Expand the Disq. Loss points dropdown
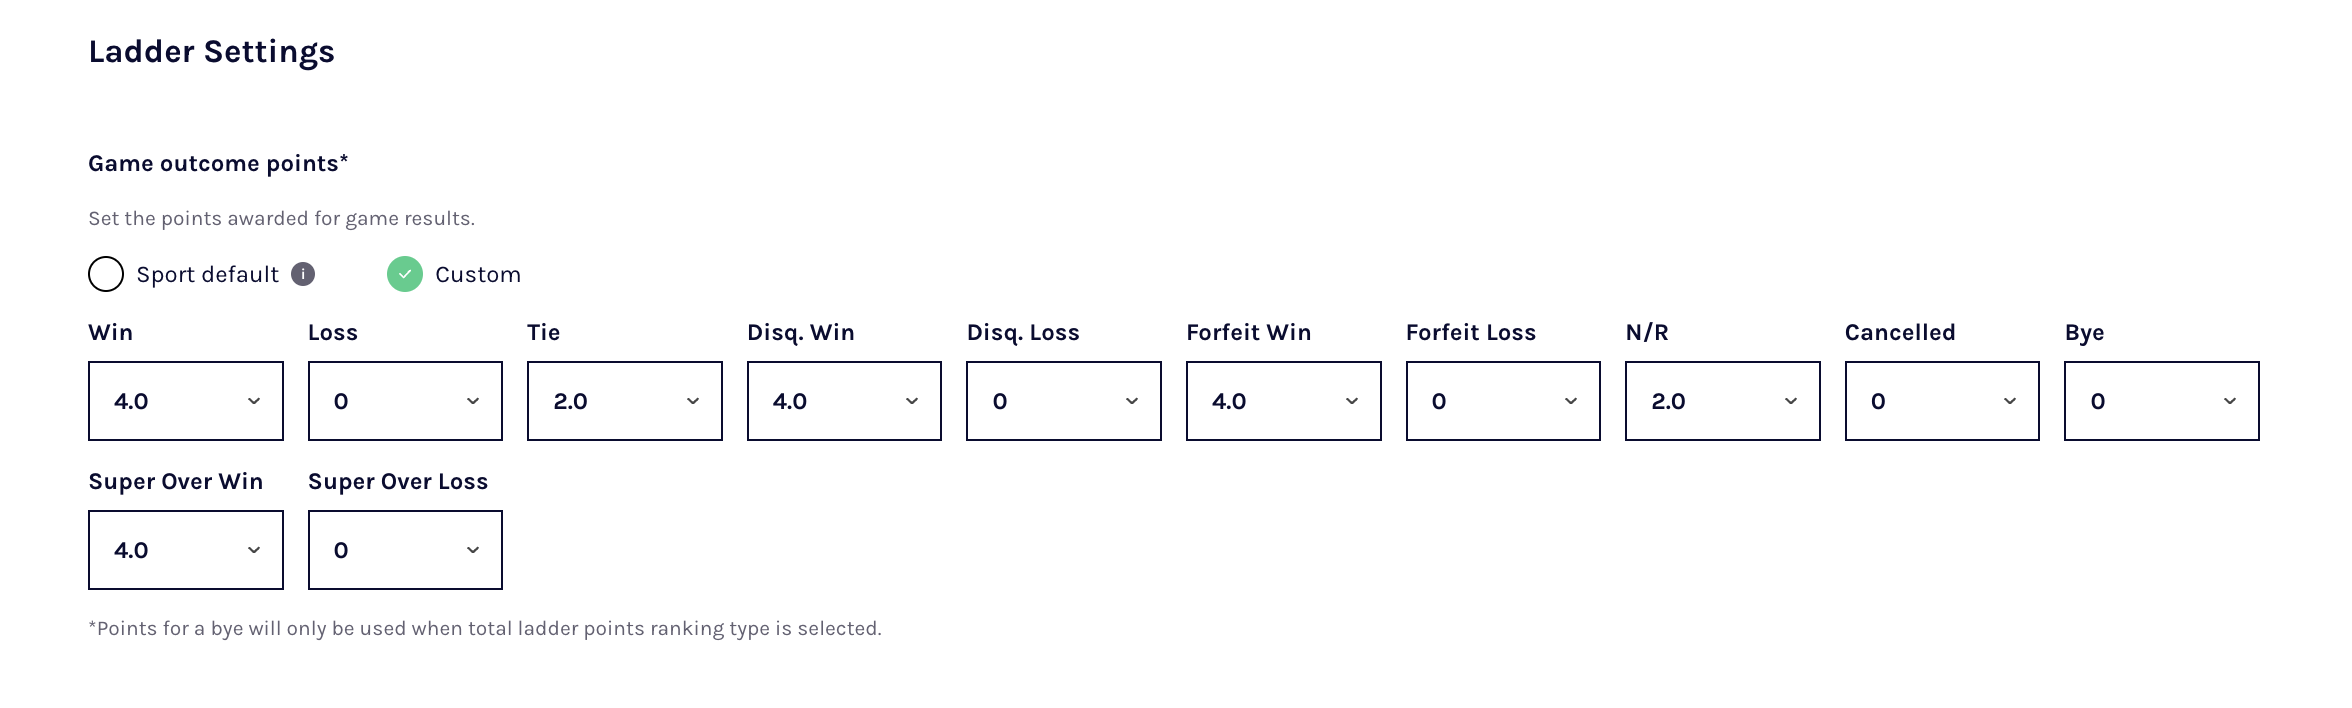This screenshot has height=708, width=2352. coord(1063,401)
